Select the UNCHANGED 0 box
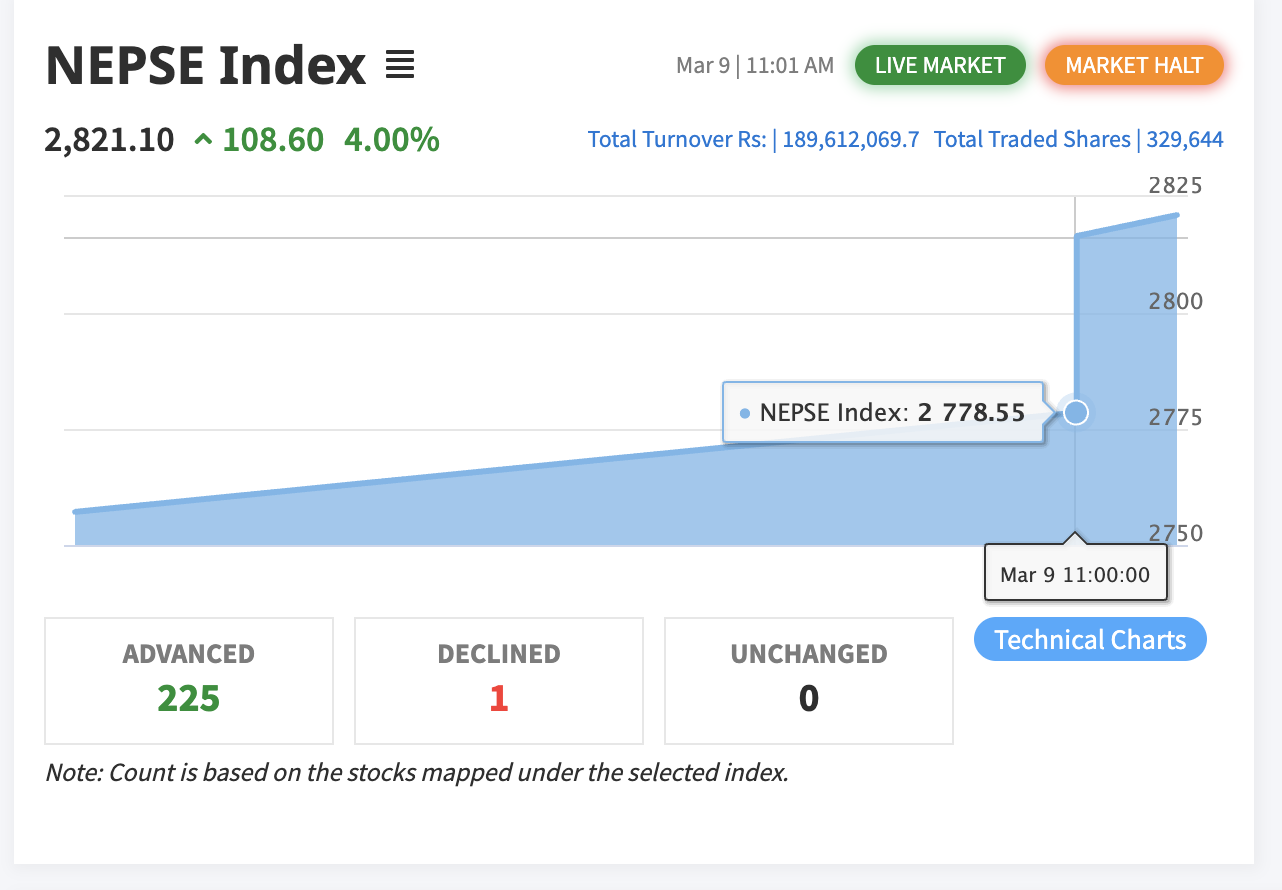The image size is (1282, 890). tap(809, 681)
